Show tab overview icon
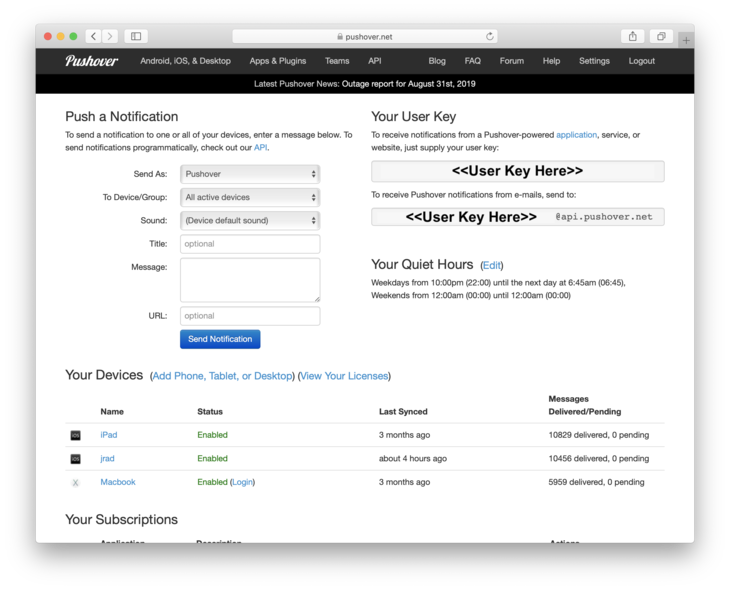 [x=661, y=36]
